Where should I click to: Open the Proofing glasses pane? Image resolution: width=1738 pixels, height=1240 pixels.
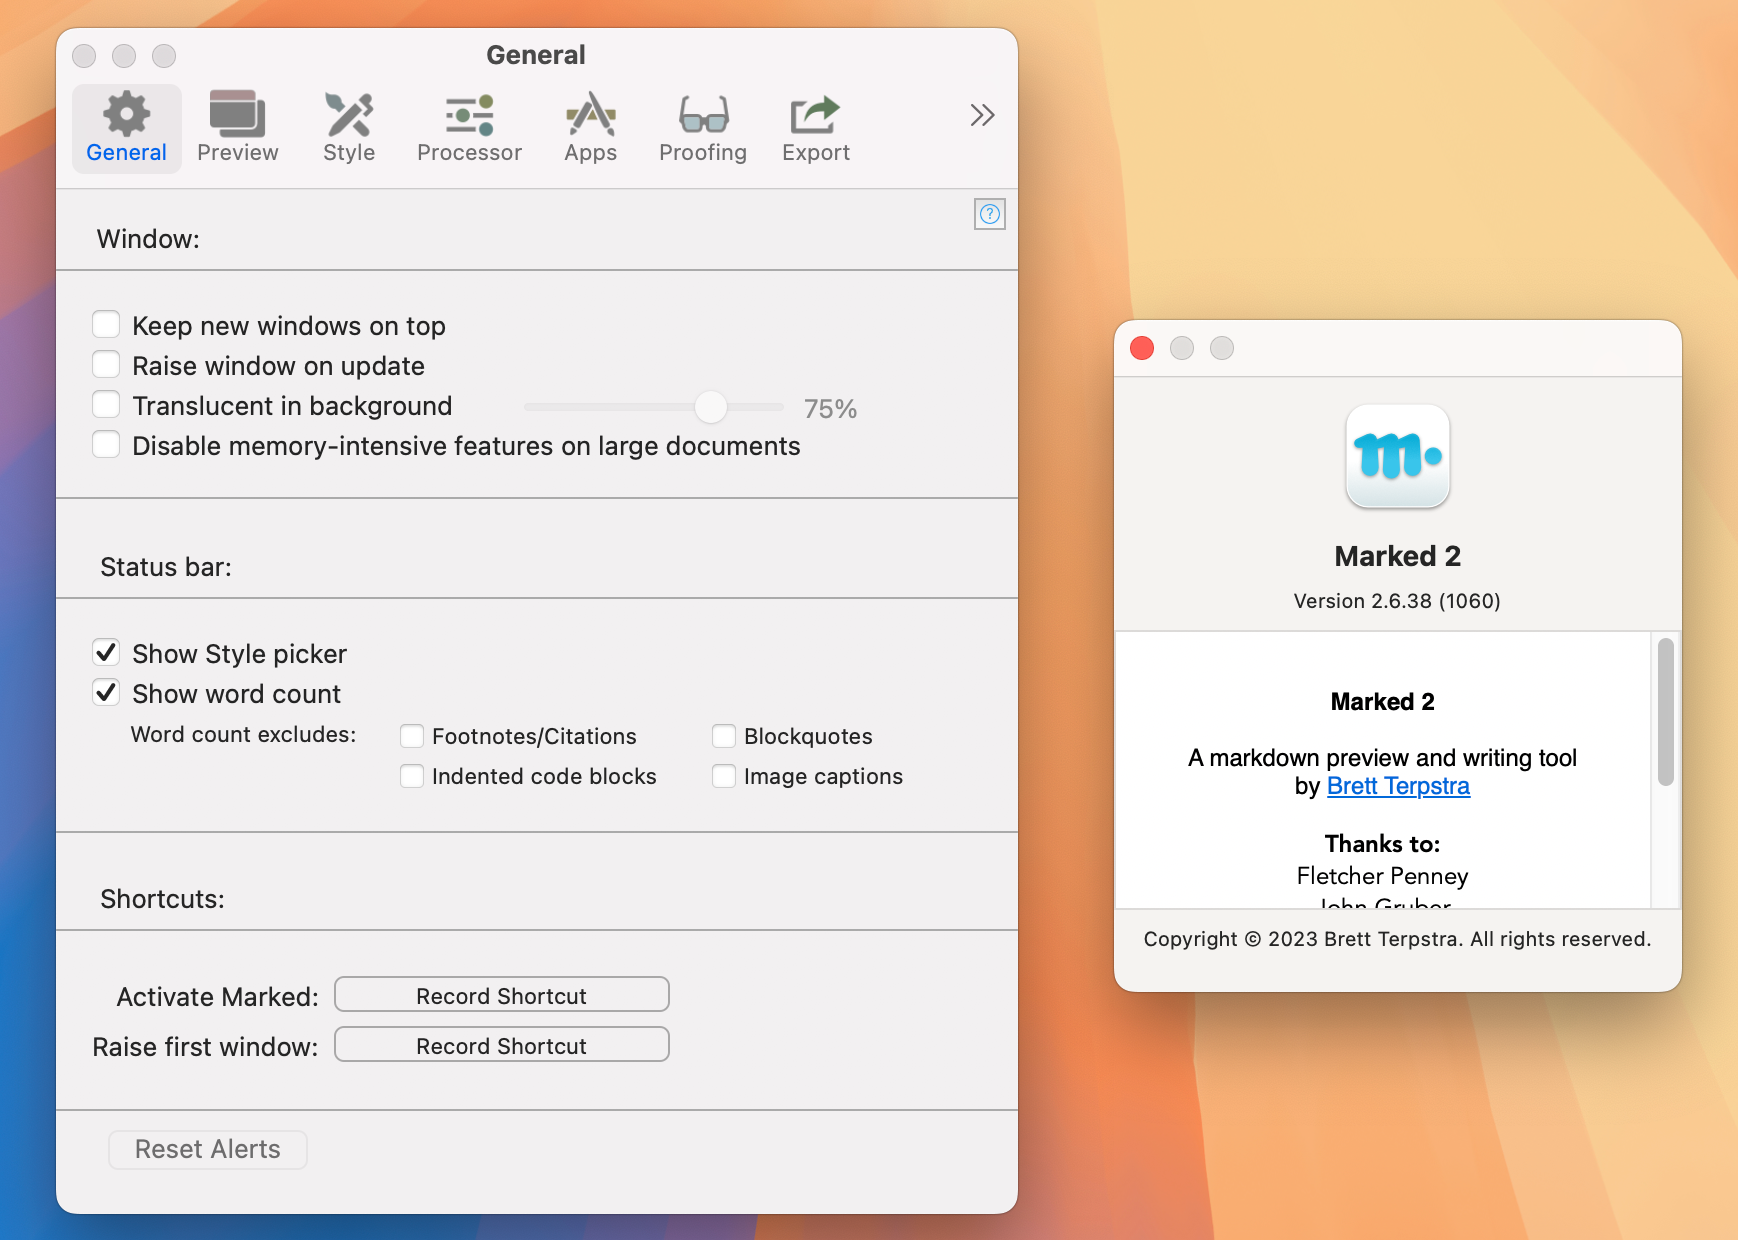[x=703, y=128]
